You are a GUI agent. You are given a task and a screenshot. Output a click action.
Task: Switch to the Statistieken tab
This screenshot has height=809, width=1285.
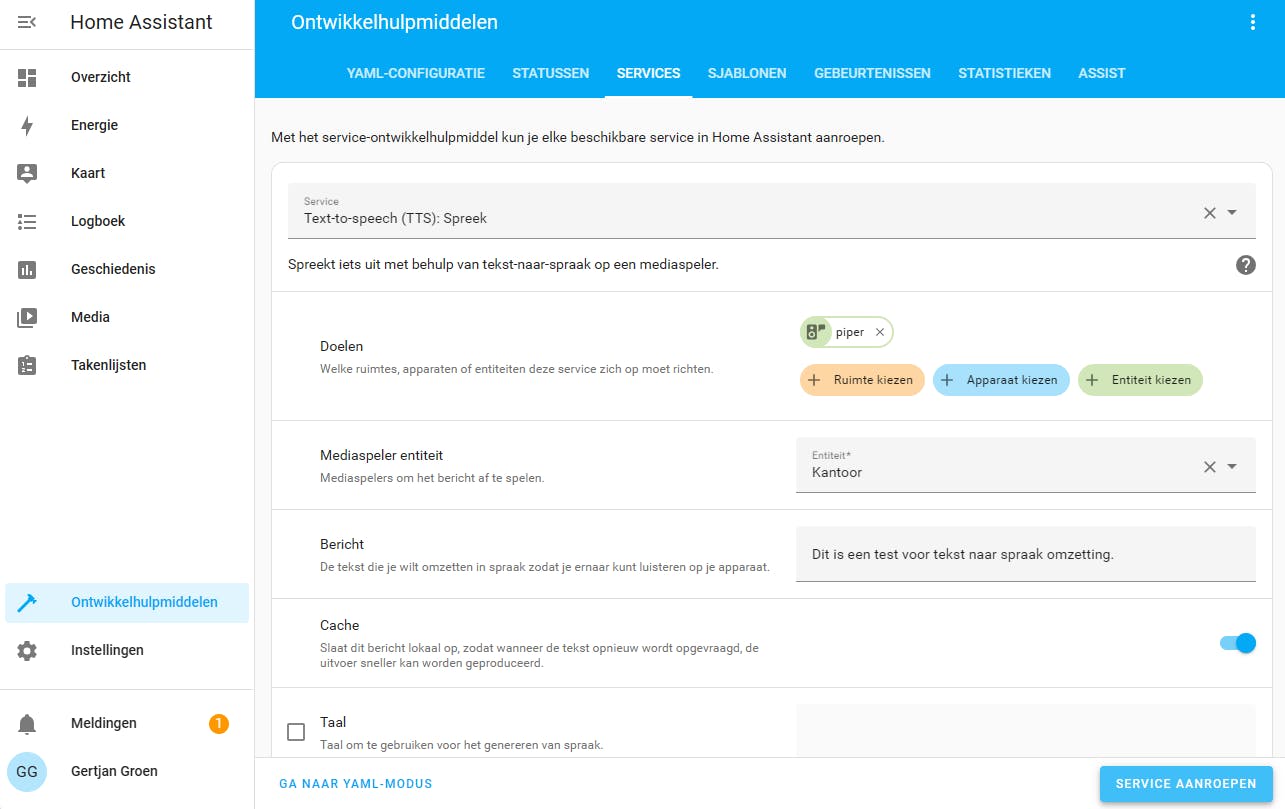pos(1005,73)
